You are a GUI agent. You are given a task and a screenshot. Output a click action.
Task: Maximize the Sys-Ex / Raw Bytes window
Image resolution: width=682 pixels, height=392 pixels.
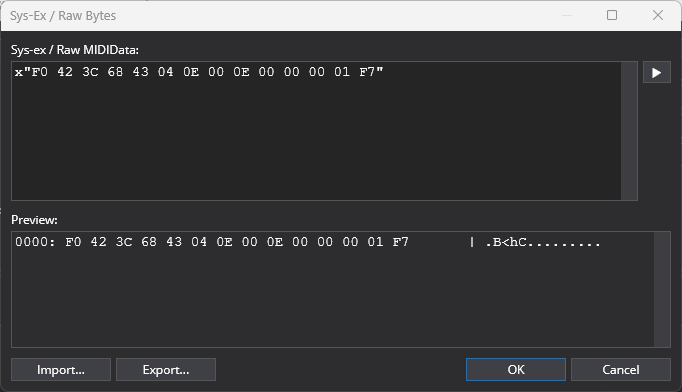[x=612, y=15]
